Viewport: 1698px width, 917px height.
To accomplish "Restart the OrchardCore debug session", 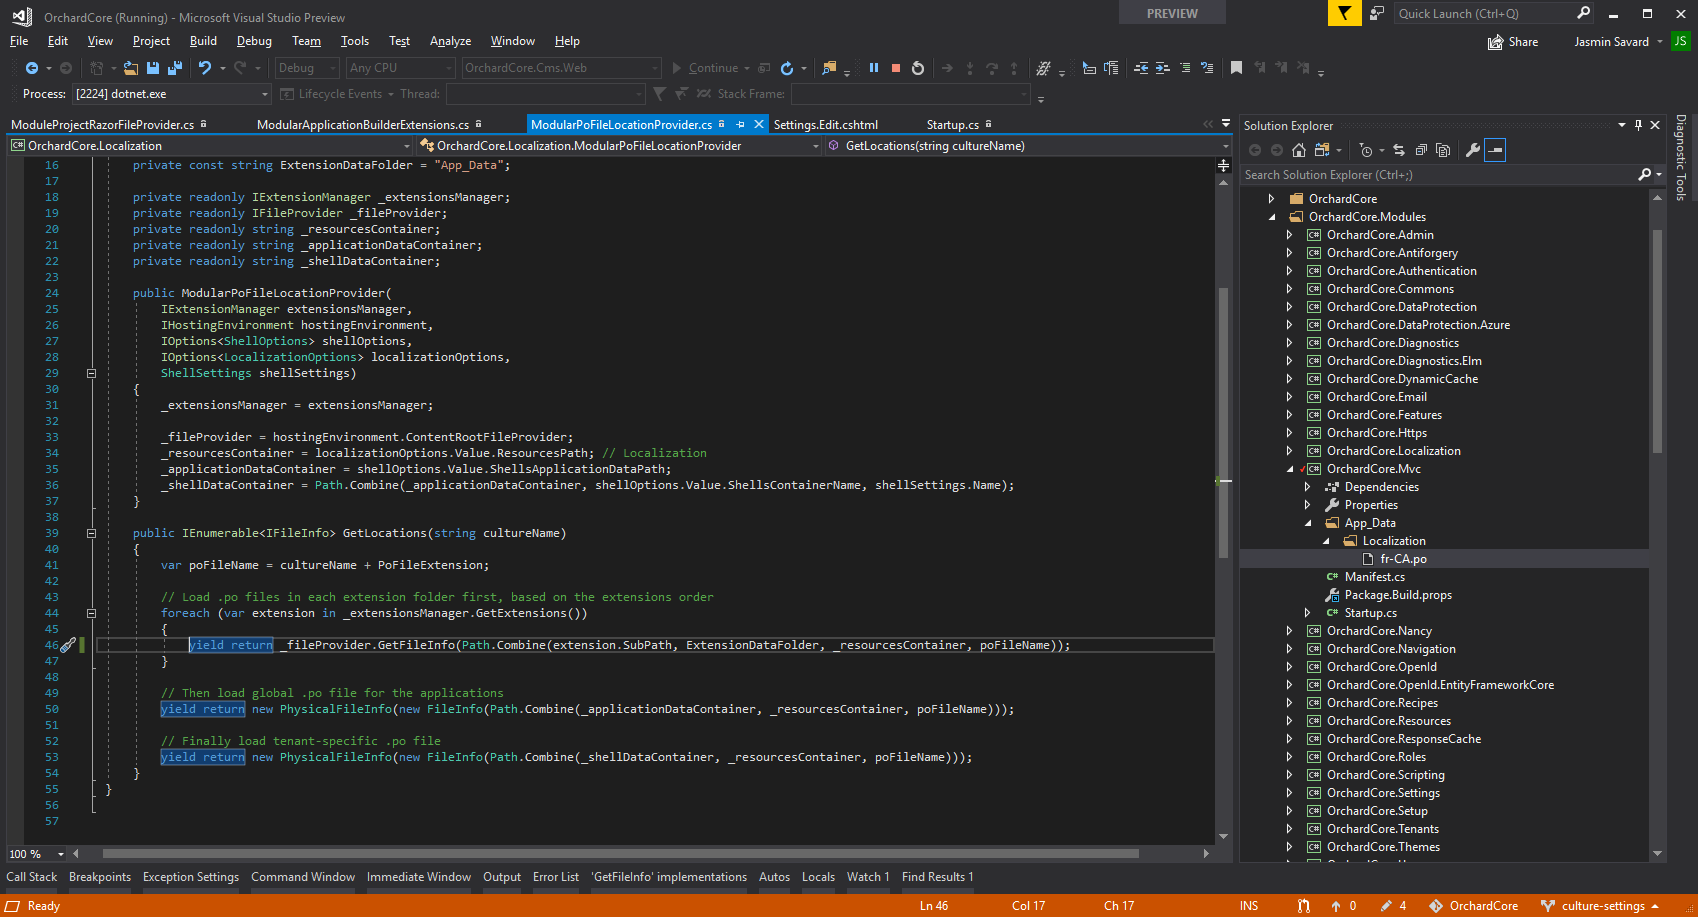I will point(917,67).
